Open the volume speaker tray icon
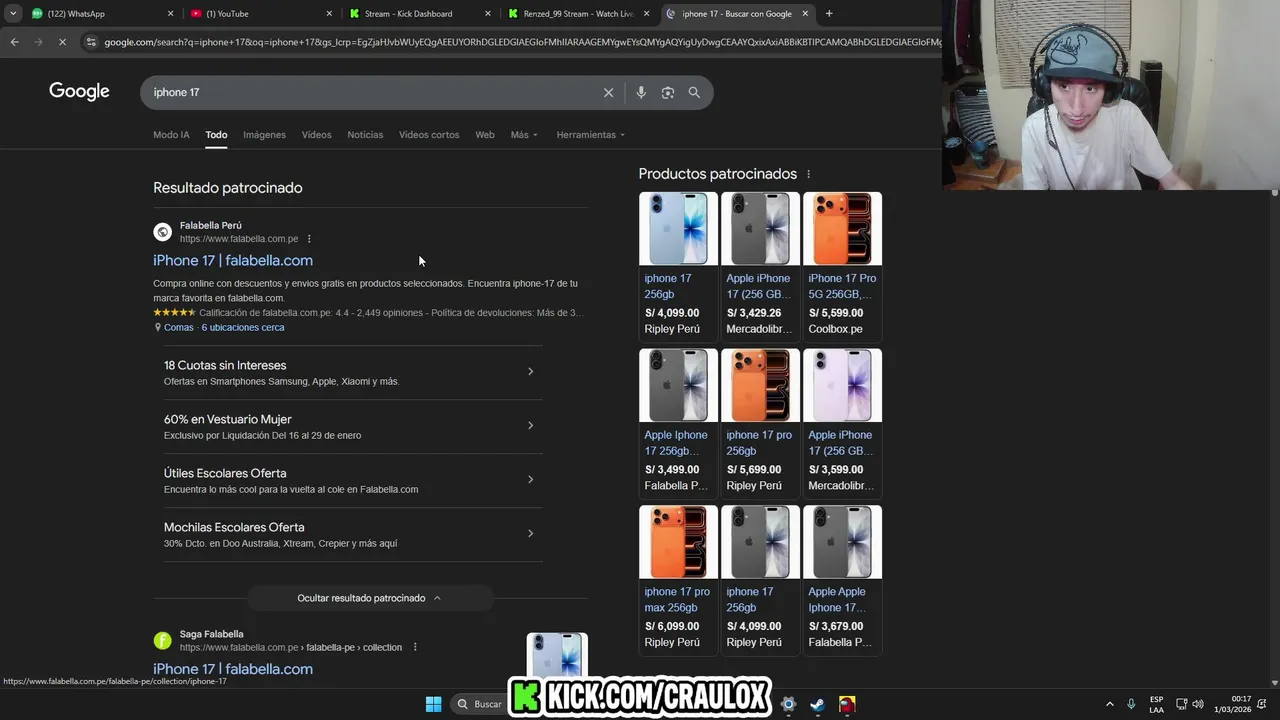This screenshot has height=720, width=1280. [1198, 704]
